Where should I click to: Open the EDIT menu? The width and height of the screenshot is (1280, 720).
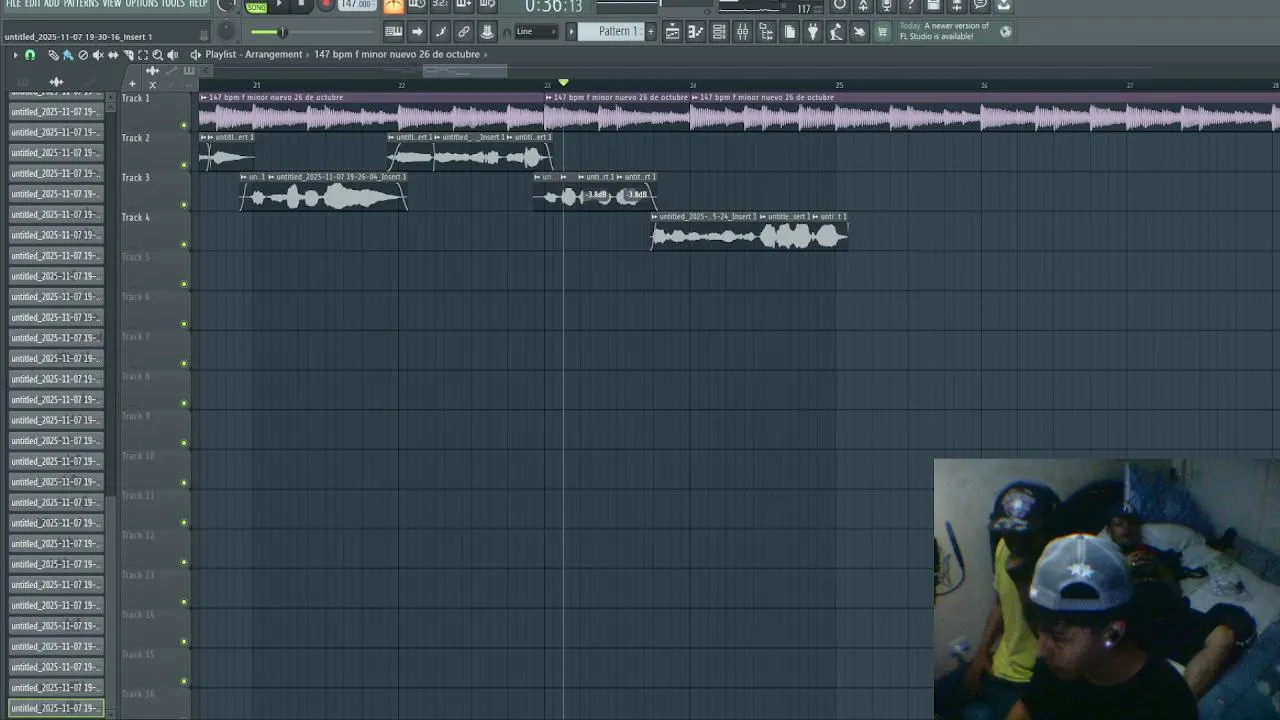pyautogui.click(x=33, y=4)
